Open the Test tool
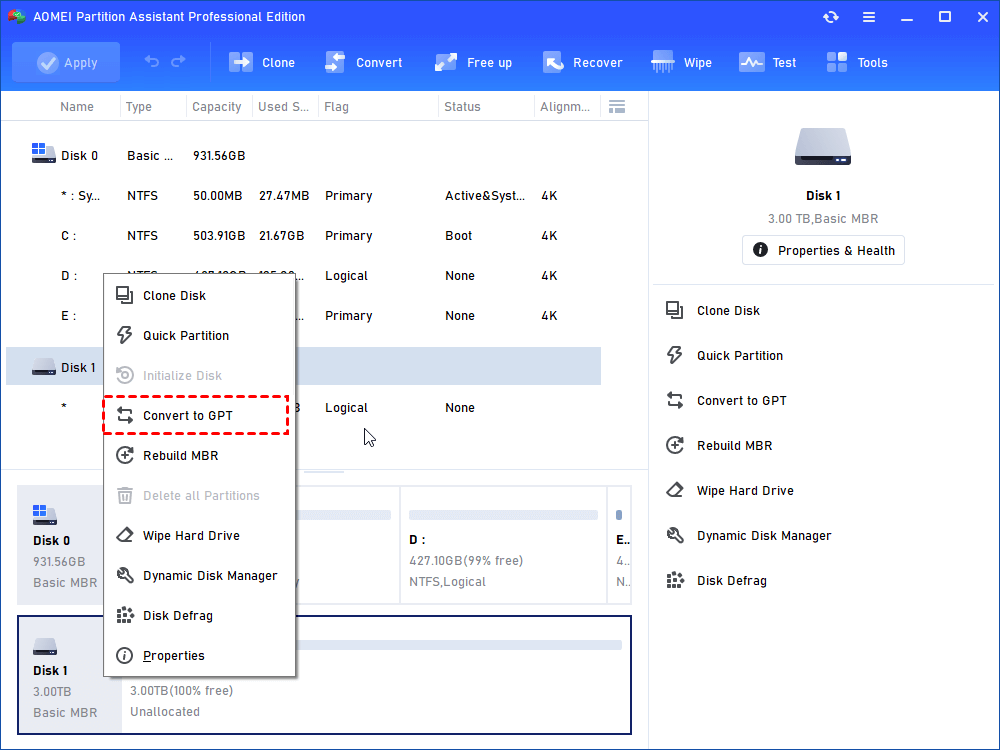 coord(768,62)
